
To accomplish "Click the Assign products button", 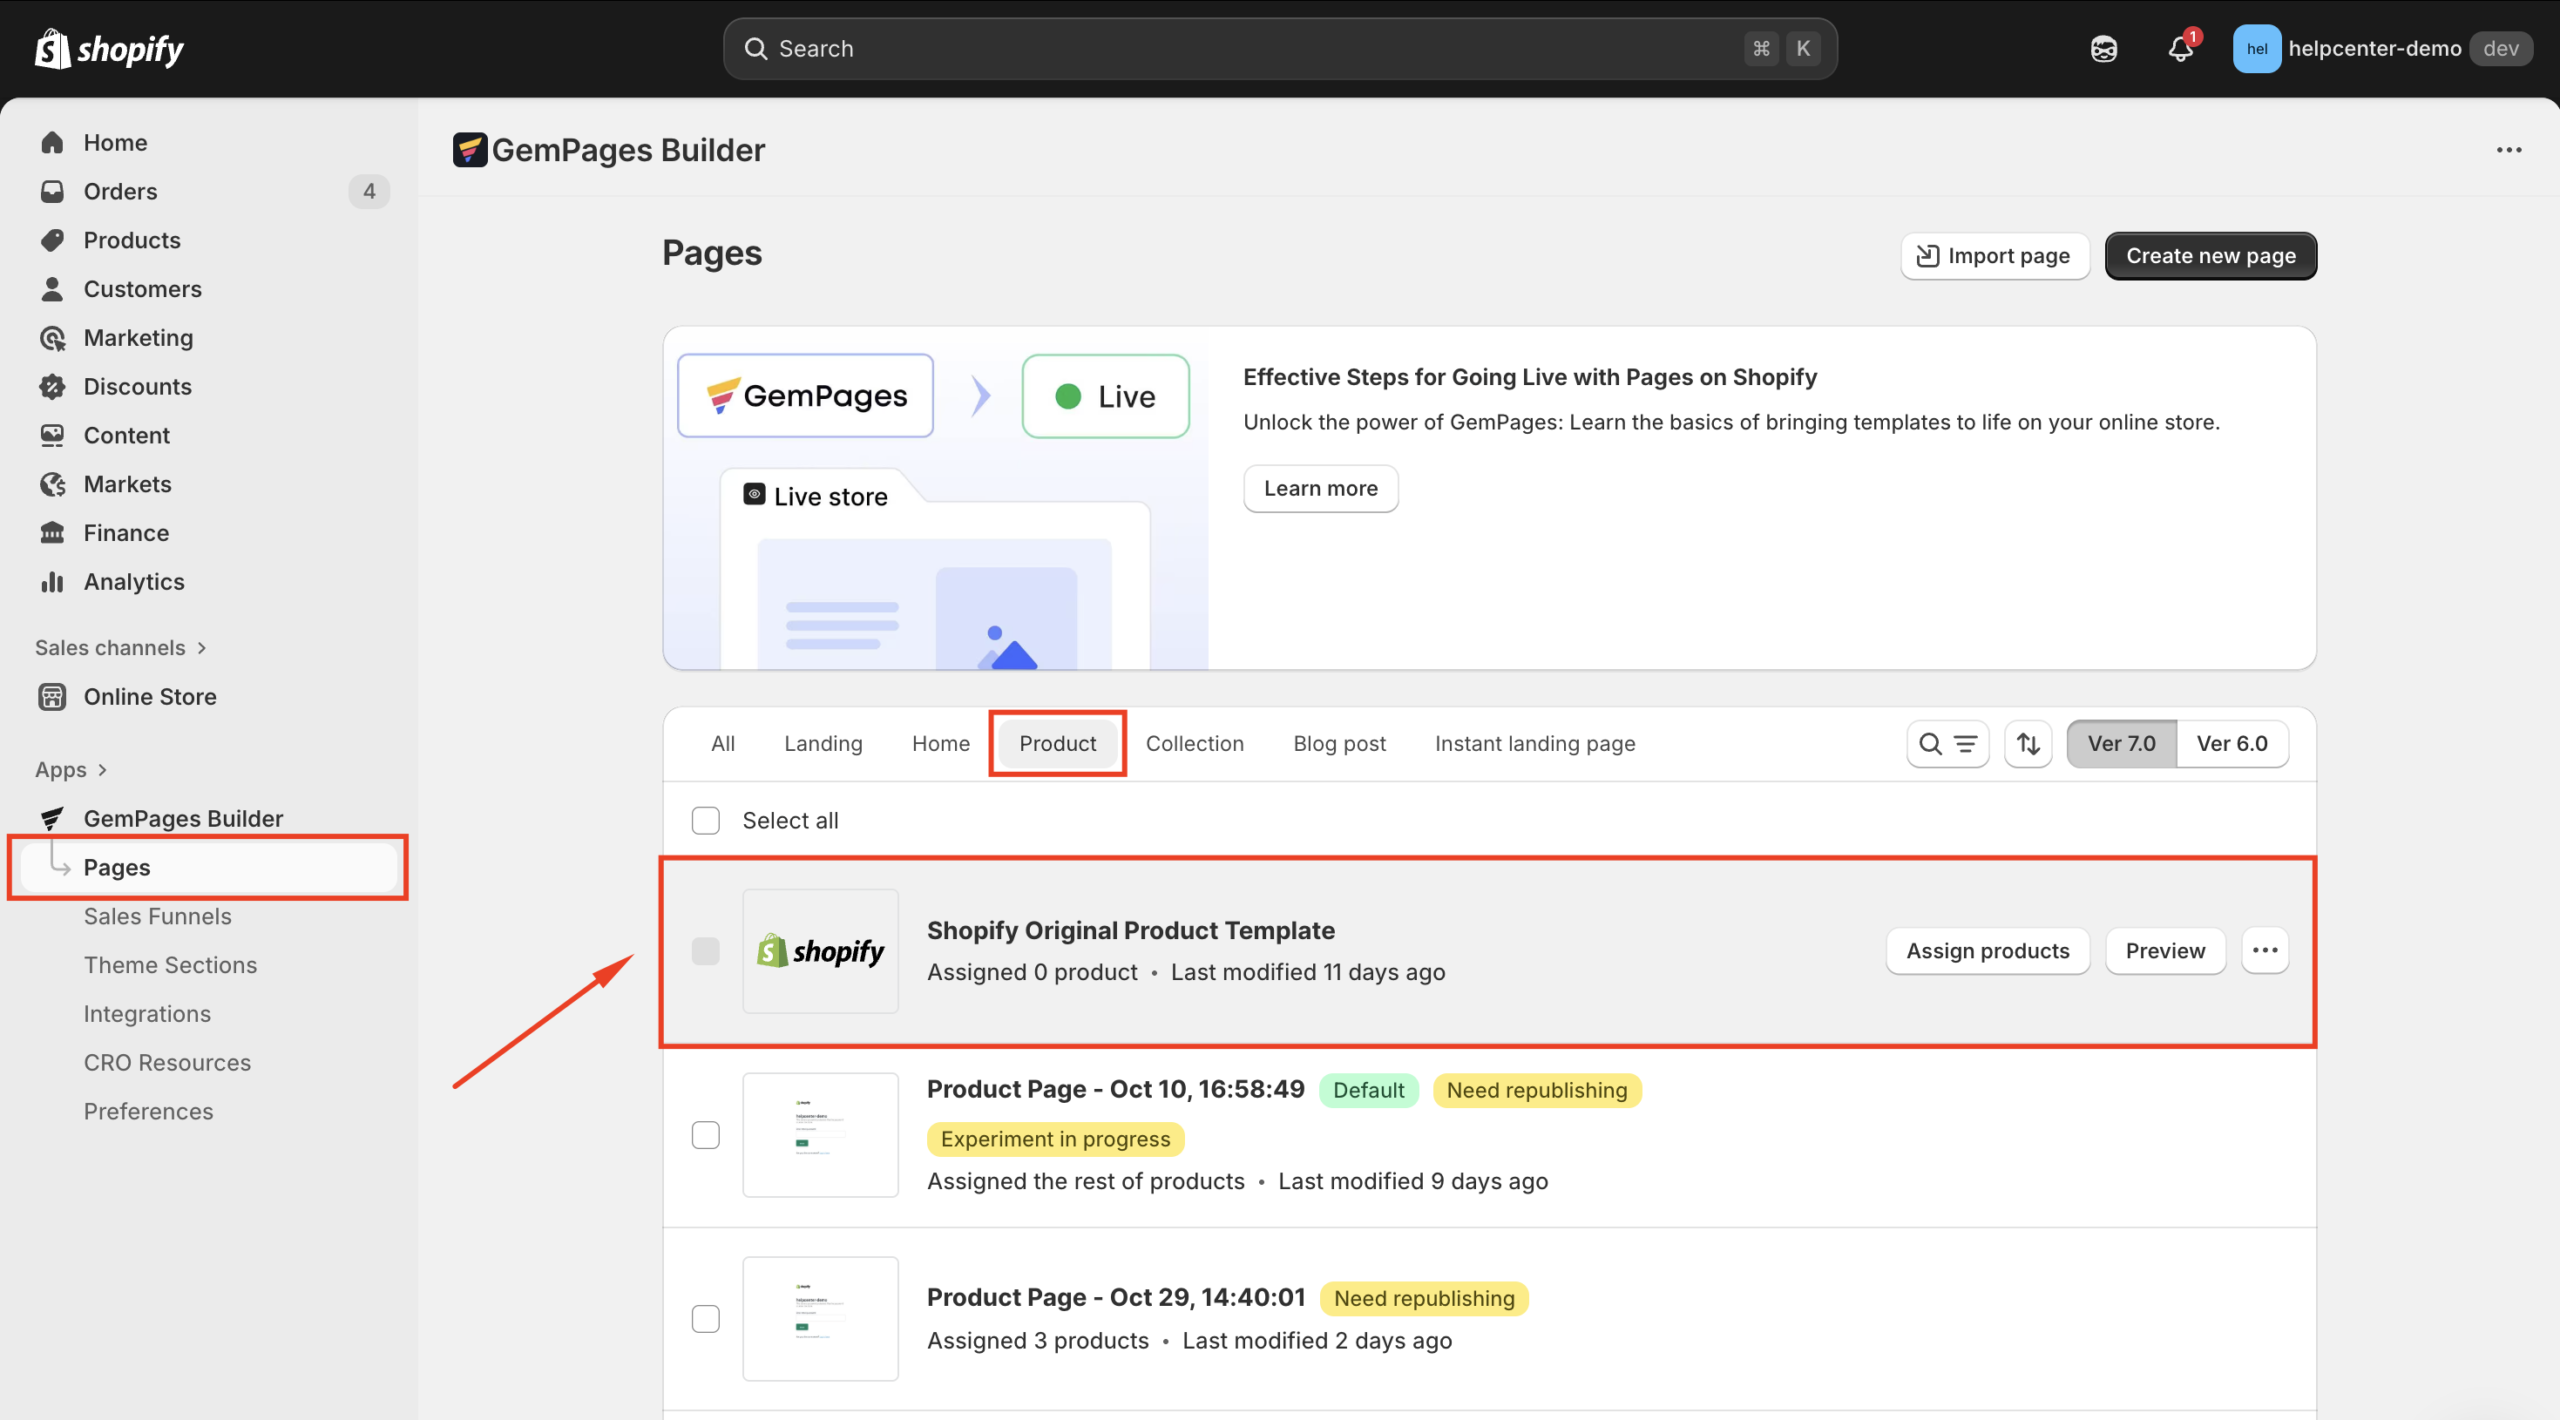I will [1987, 951].
